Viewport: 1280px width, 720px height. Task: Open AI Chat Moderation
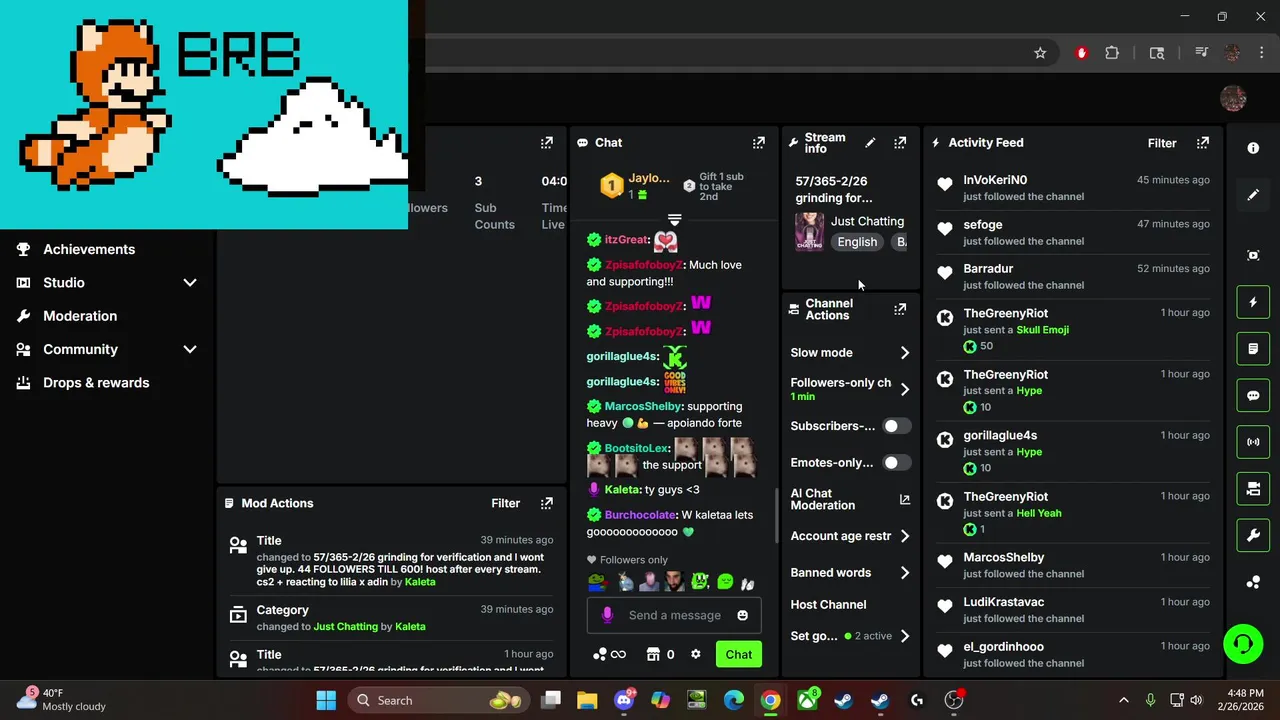coord(850,499)
